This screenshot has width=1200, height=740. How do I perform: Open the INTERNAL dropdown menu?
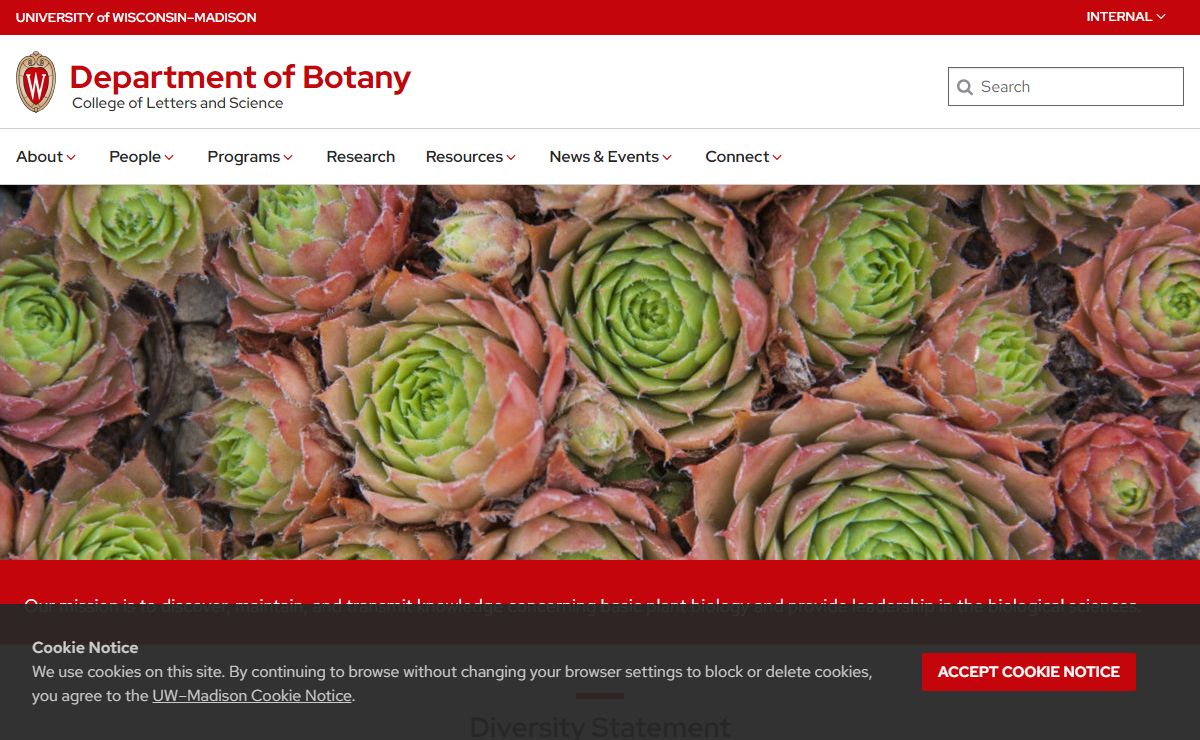(x=1126, y=17)
